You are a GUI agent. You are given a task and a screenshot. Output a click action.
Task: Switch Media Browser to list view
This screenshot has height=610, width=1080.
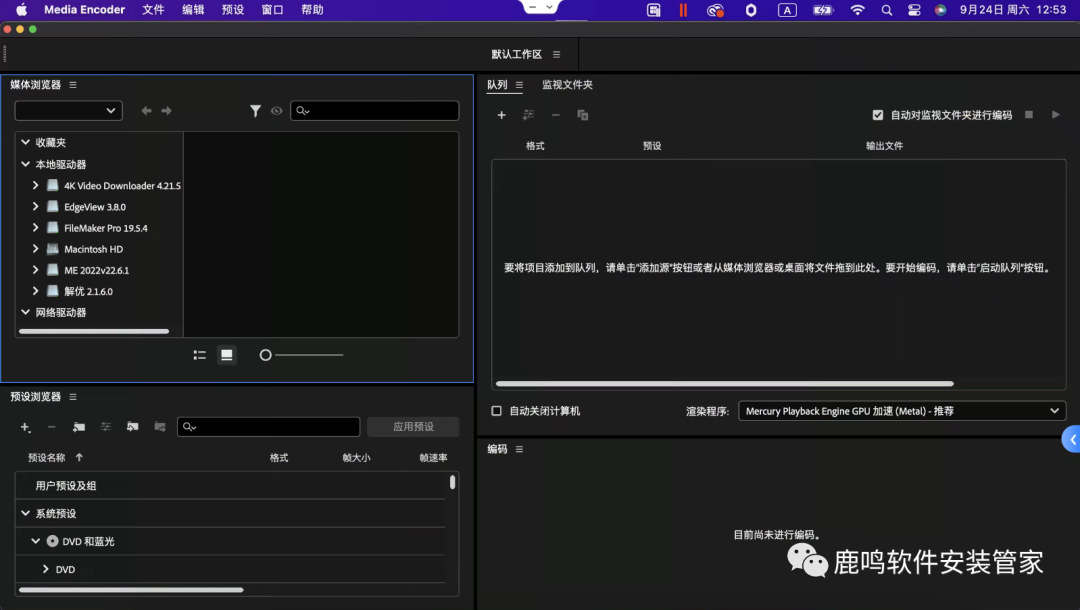click(x=199, y=355)
